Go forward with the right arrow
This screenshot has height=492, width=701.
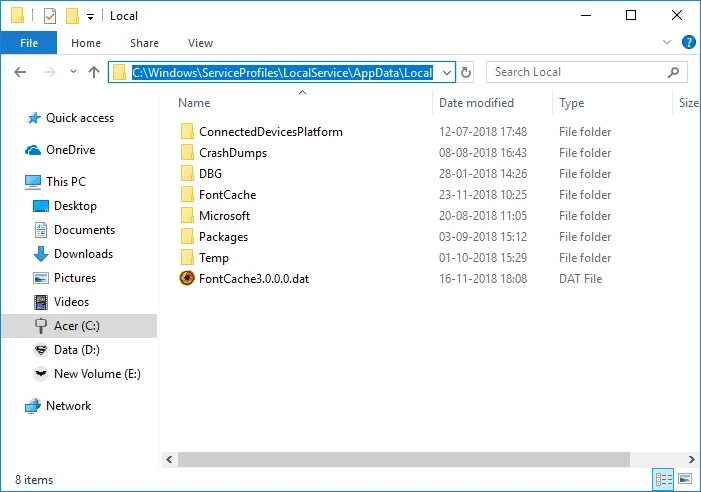[x=50, y=72]
